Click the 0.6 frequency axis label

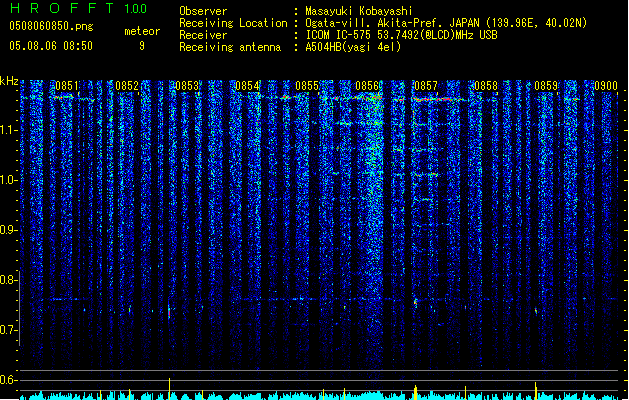pos(8,380)
